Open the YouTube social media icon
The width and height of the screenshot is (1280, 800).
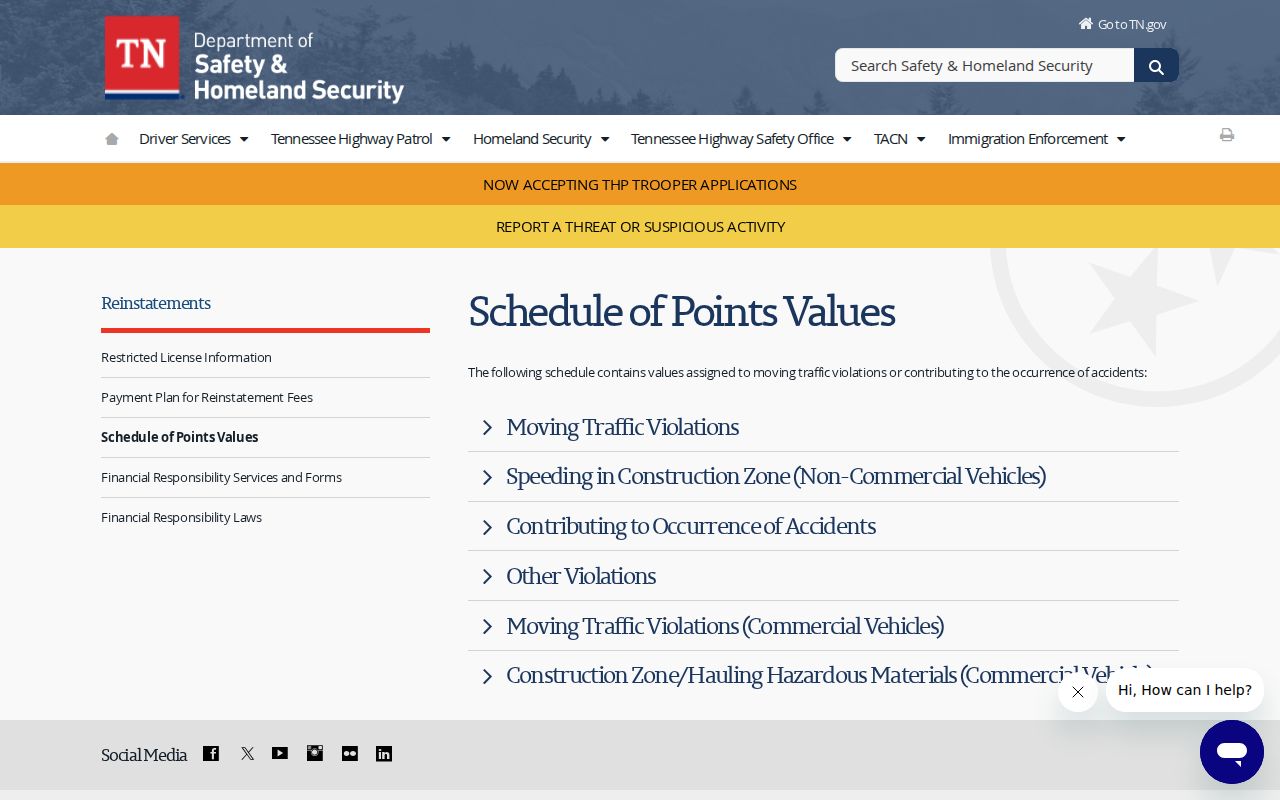[x=280, y=753]
